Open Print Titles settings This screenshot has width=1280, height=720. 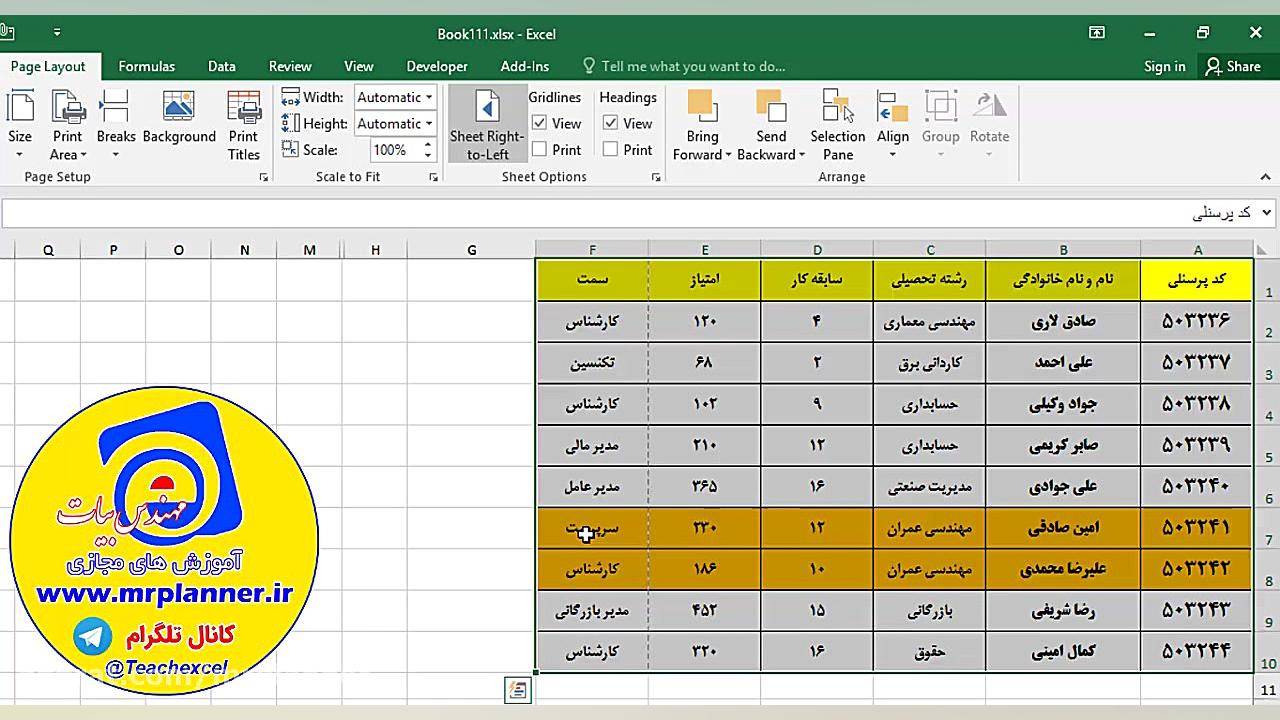[243, 125]
